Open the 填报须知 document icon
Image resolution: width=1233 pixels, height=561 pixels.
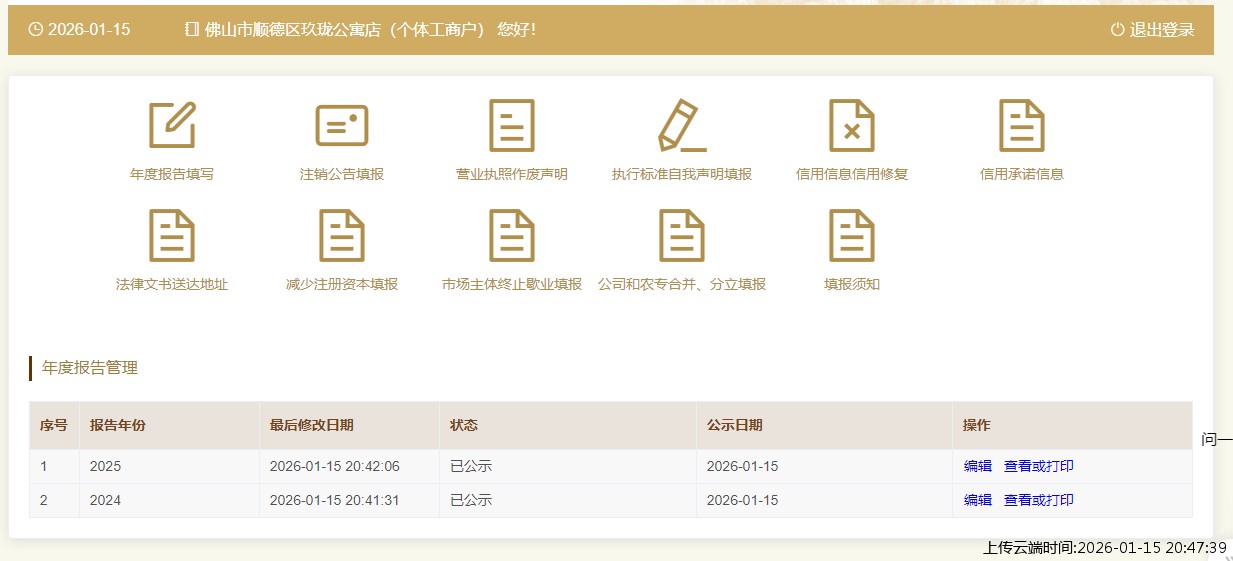pos(852,236)
